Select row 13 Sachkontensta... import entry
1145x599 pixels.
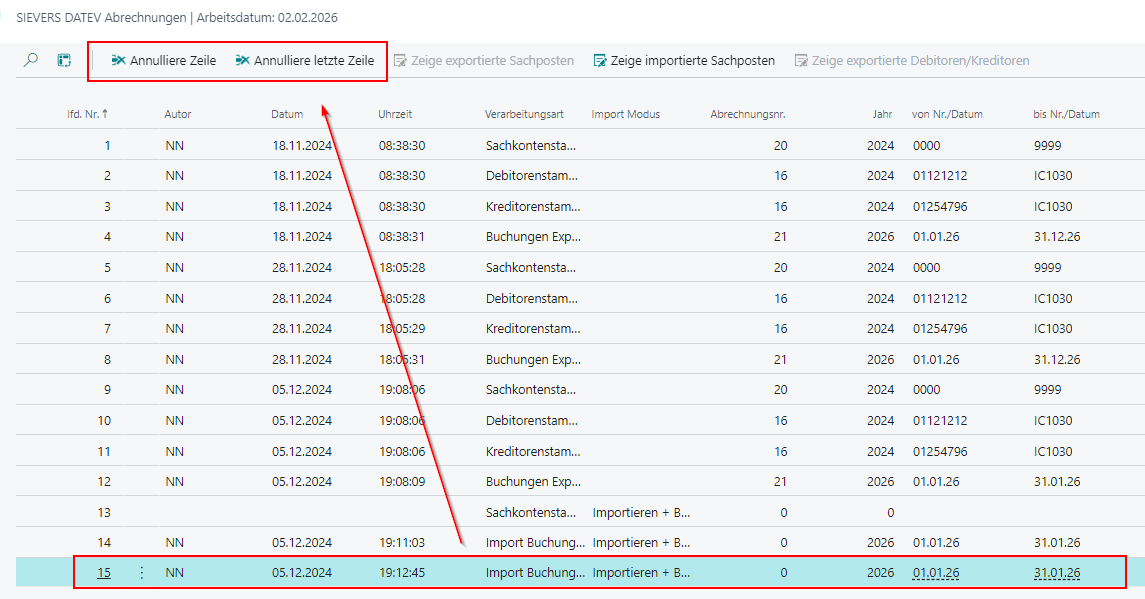(x=531, y=512)
